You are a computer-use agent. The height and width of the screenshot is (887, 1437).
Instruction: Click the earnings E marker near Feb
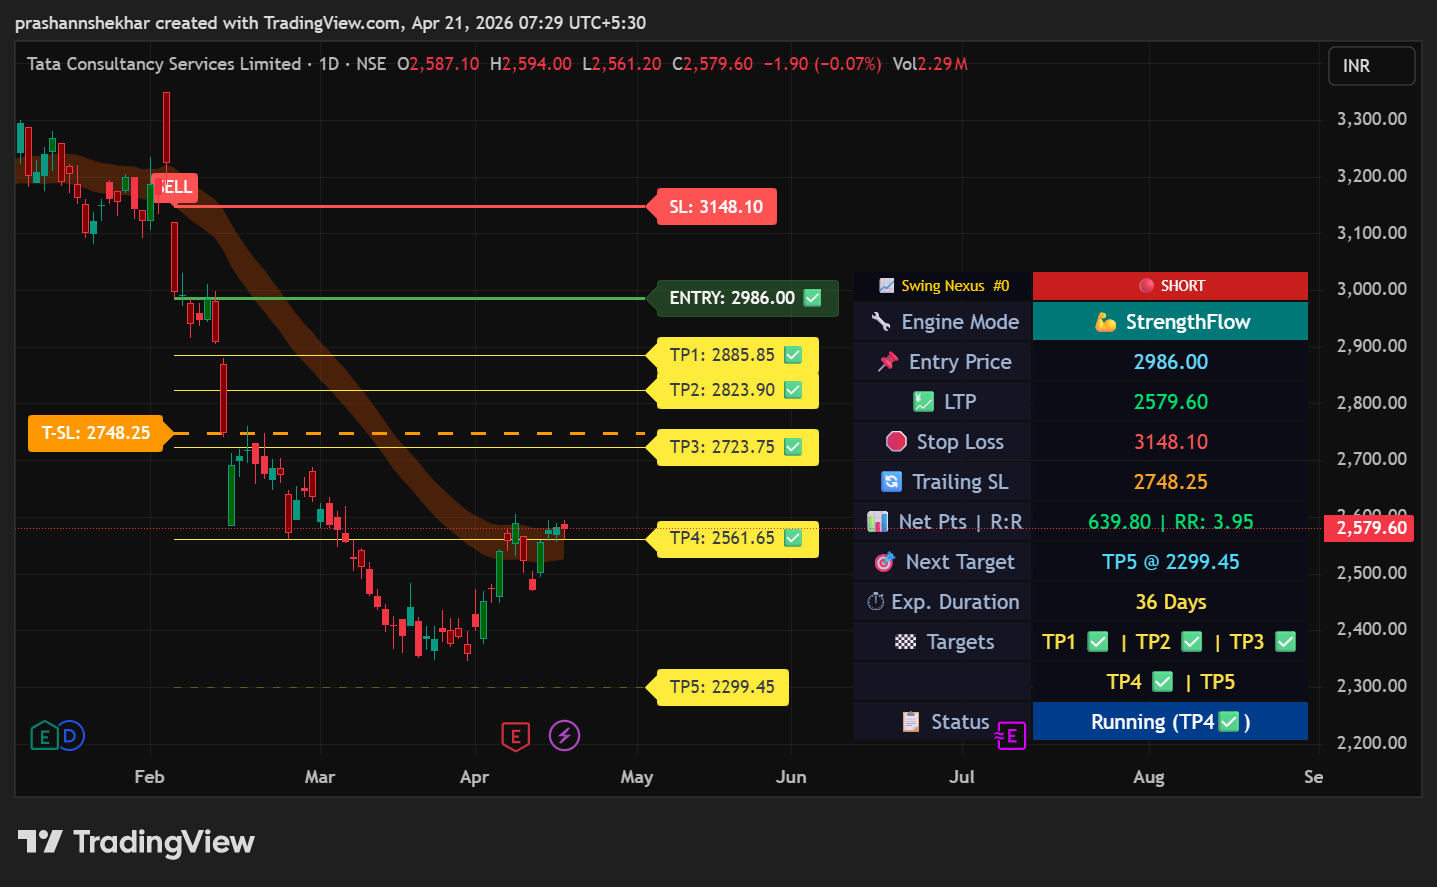[43, 736]
